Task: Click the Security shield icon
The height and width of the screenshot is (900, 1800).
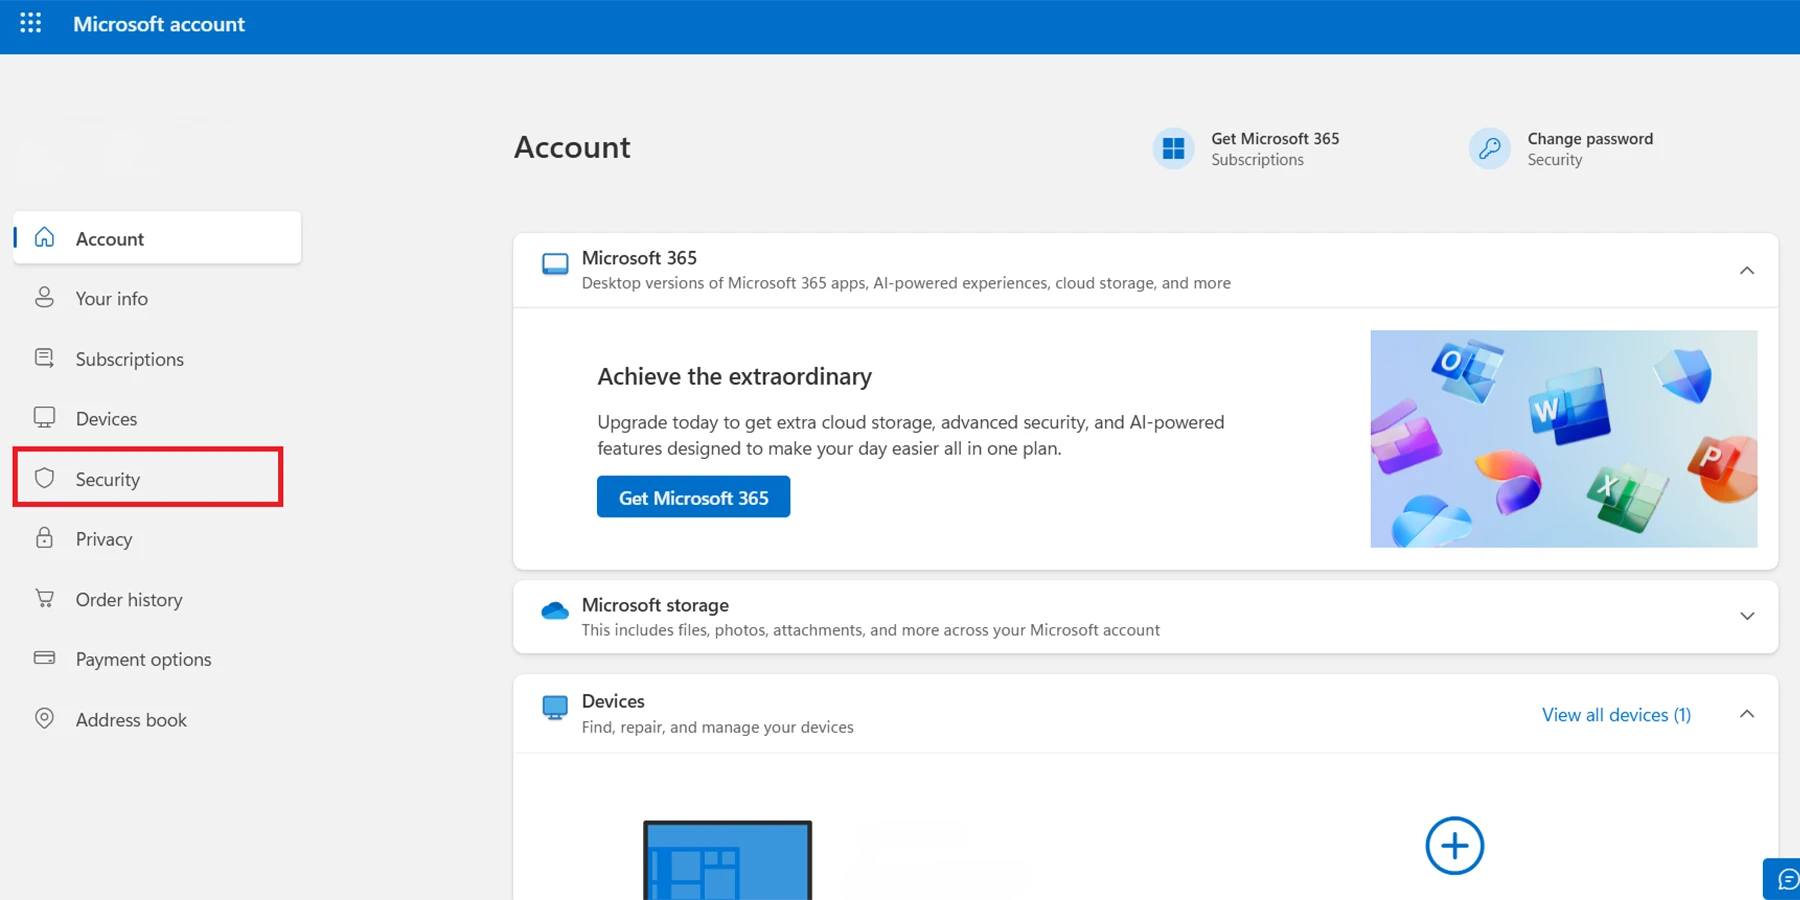Action: [x=45, y=478]
